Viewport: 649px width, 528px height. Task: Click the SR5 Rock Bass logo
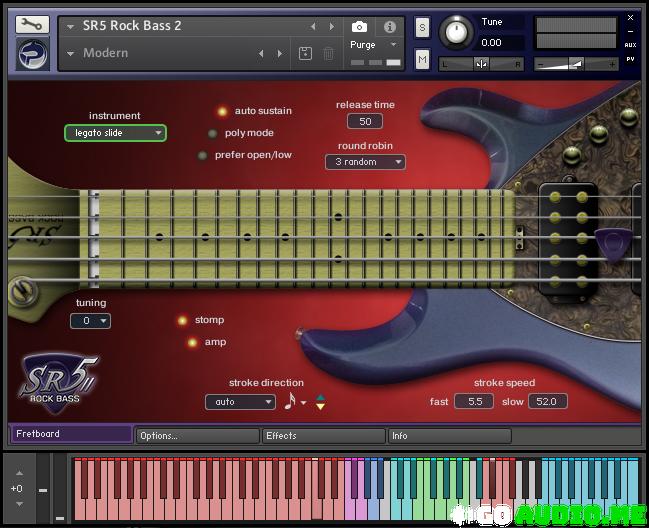point(57,383)
